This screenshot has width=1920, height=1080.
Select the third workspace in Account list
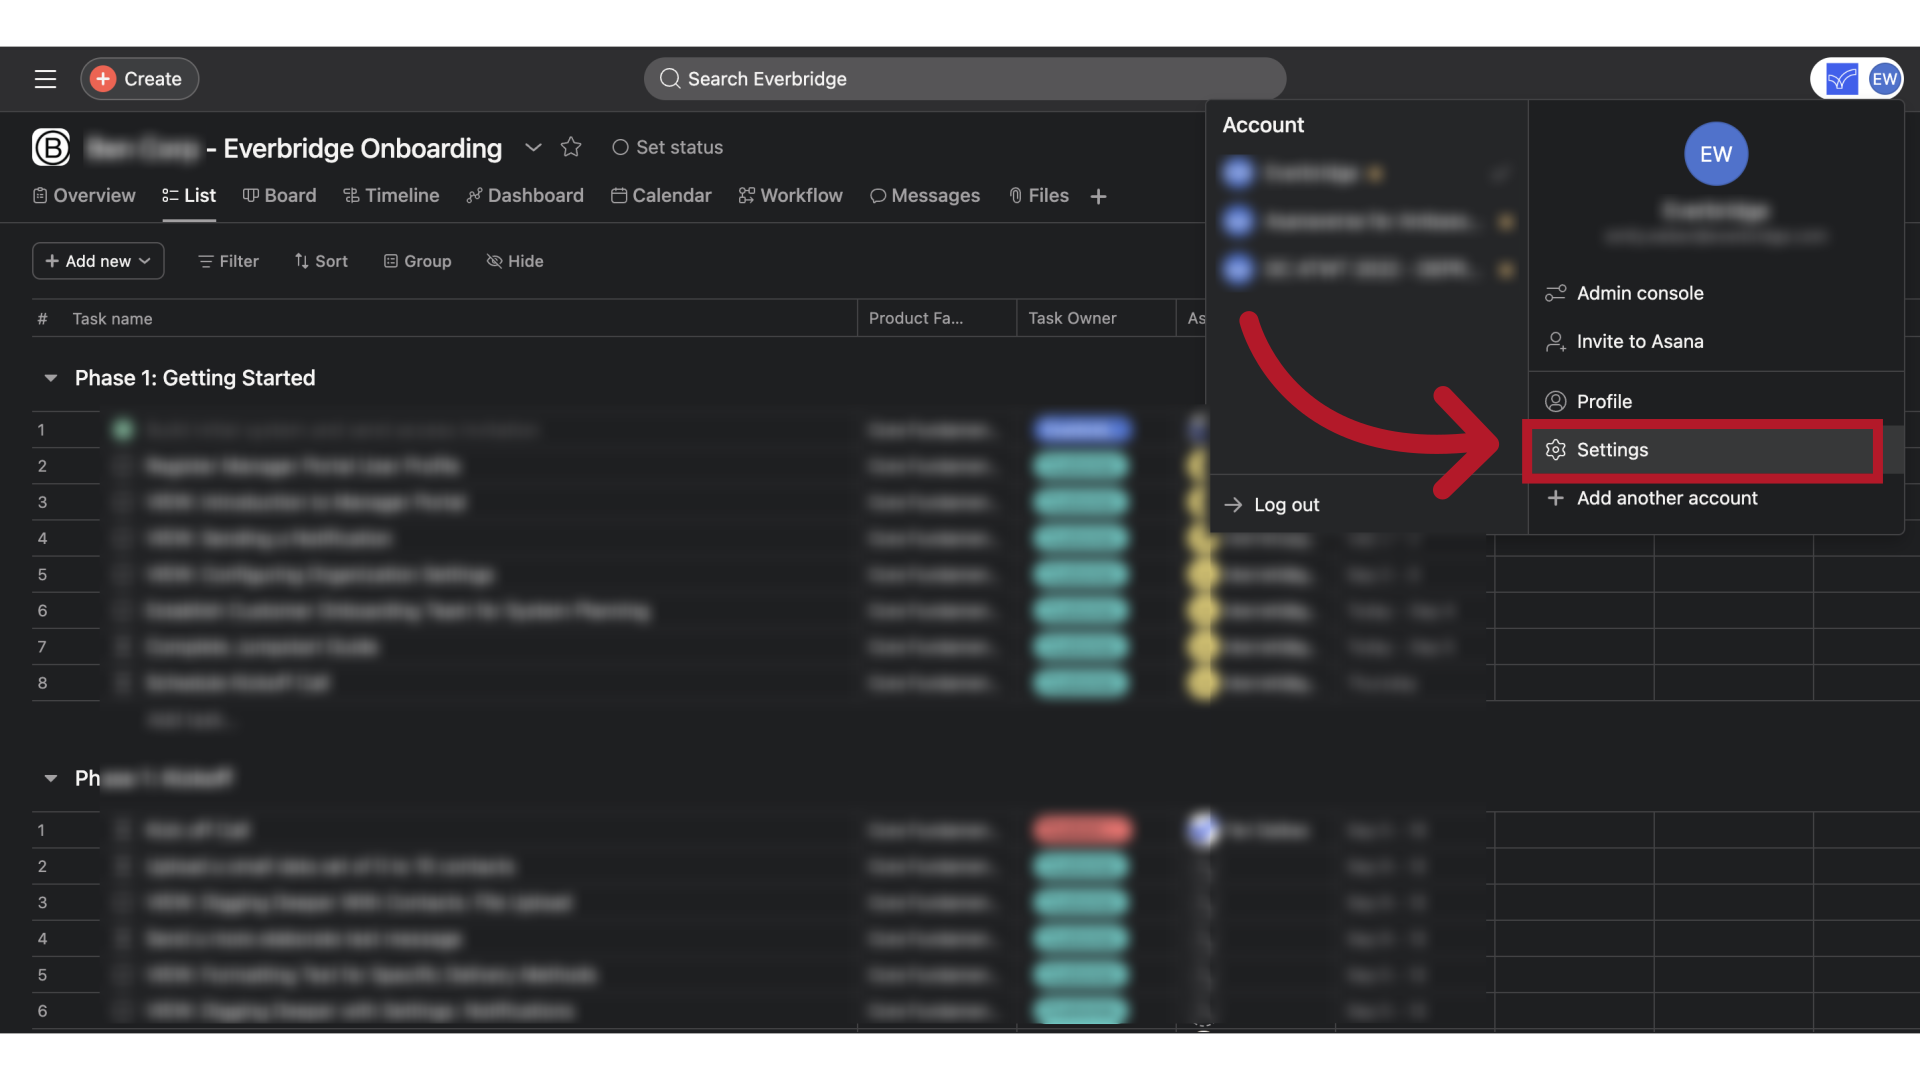click(x=1366, y=269)
